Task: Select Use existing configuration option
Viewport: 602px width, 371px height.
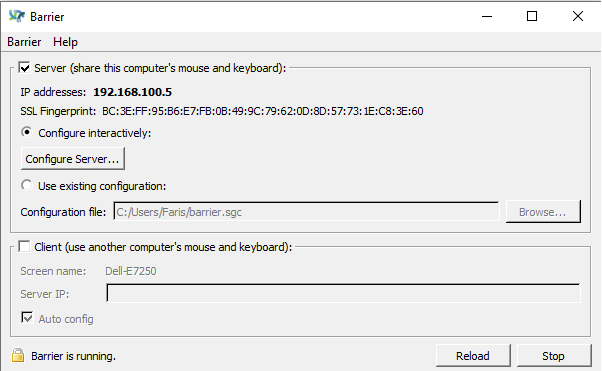Action: pyautogui.click(x=26, y=186)
